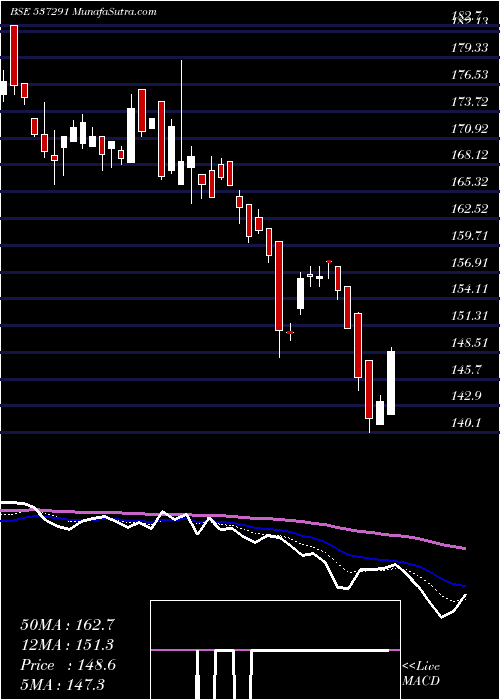This screenshot has width=500, height=700.
Task: Click the 12MA : 151.3 readout
Action: (x=67, y=645)
